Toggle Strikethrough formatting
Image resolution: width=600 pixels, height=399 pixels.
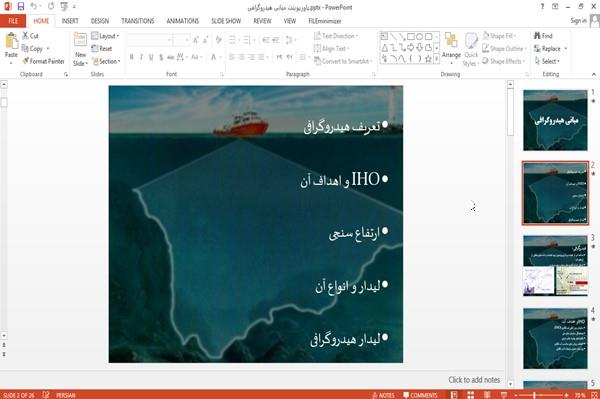(171, 57)
